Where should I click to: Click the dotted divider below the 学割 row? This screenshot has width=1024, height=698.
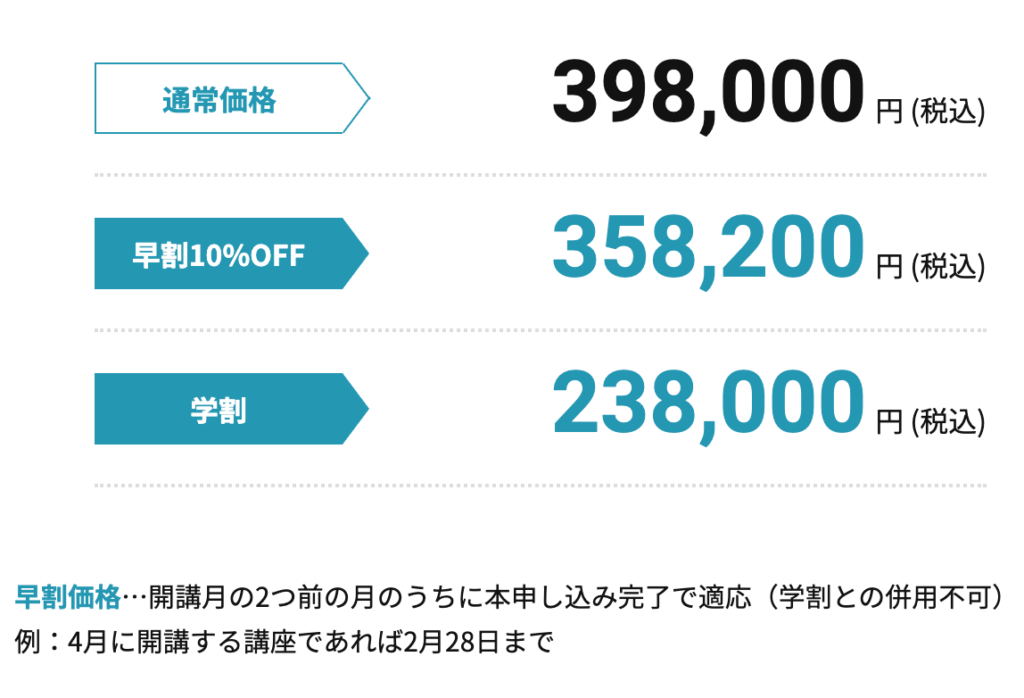click(x=540, y=486)
